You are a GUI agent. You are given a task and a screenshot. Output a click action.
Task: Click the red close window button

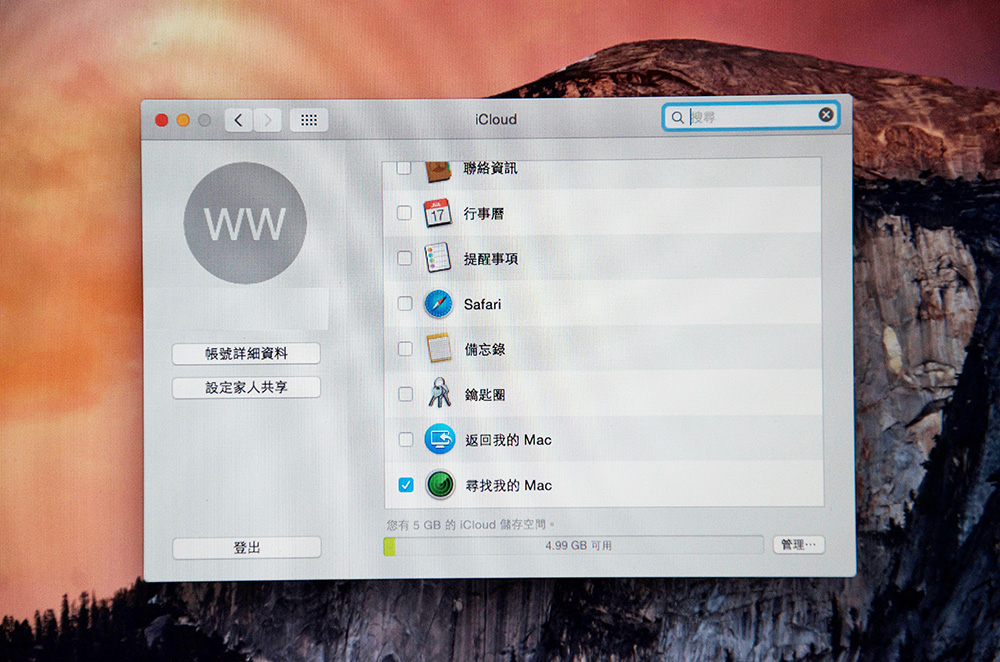coord(162,120)
